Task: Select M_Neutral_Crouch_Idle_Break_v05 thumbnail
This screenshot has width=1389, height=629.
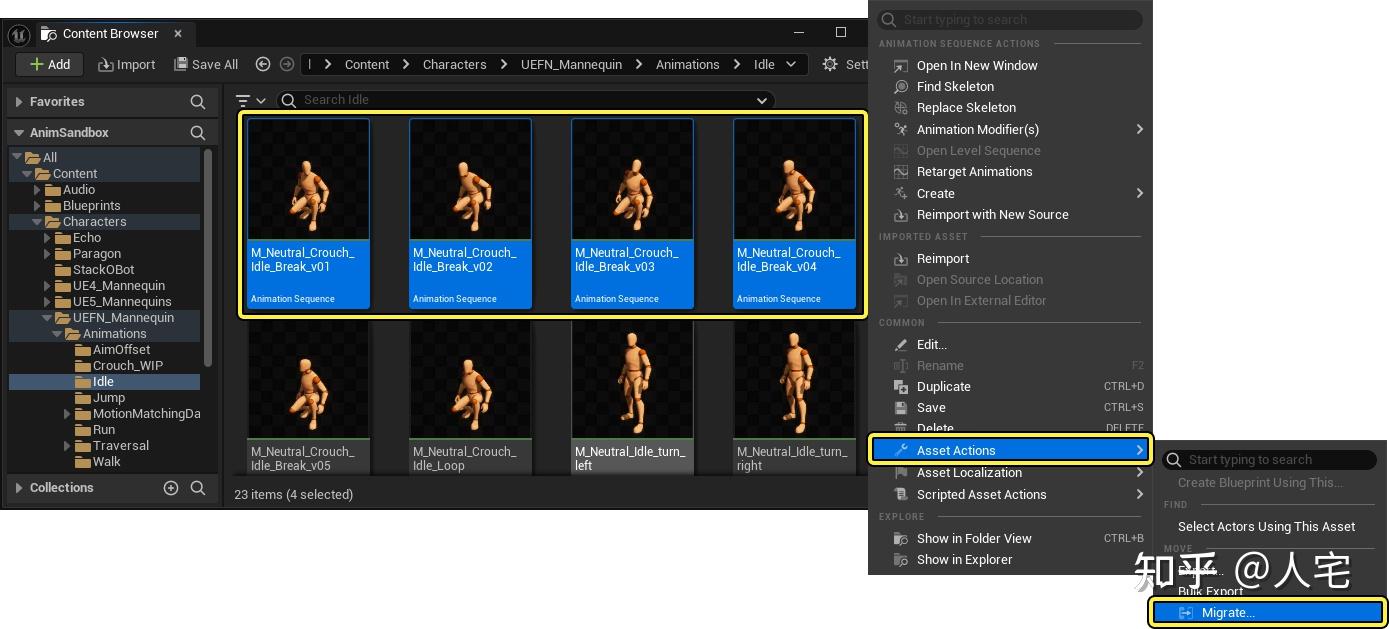Action: click(x=308, y=381)
